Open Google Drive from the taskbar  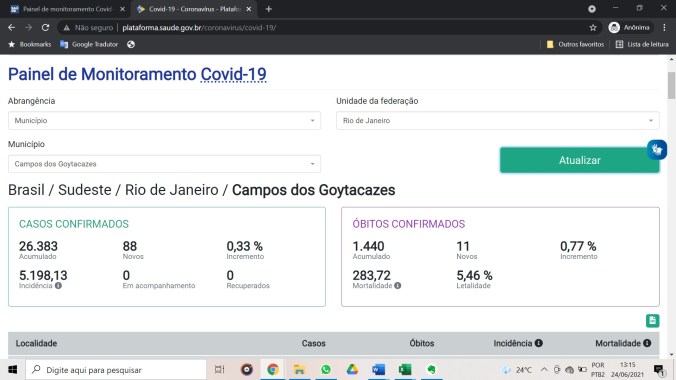coord(352,370)
